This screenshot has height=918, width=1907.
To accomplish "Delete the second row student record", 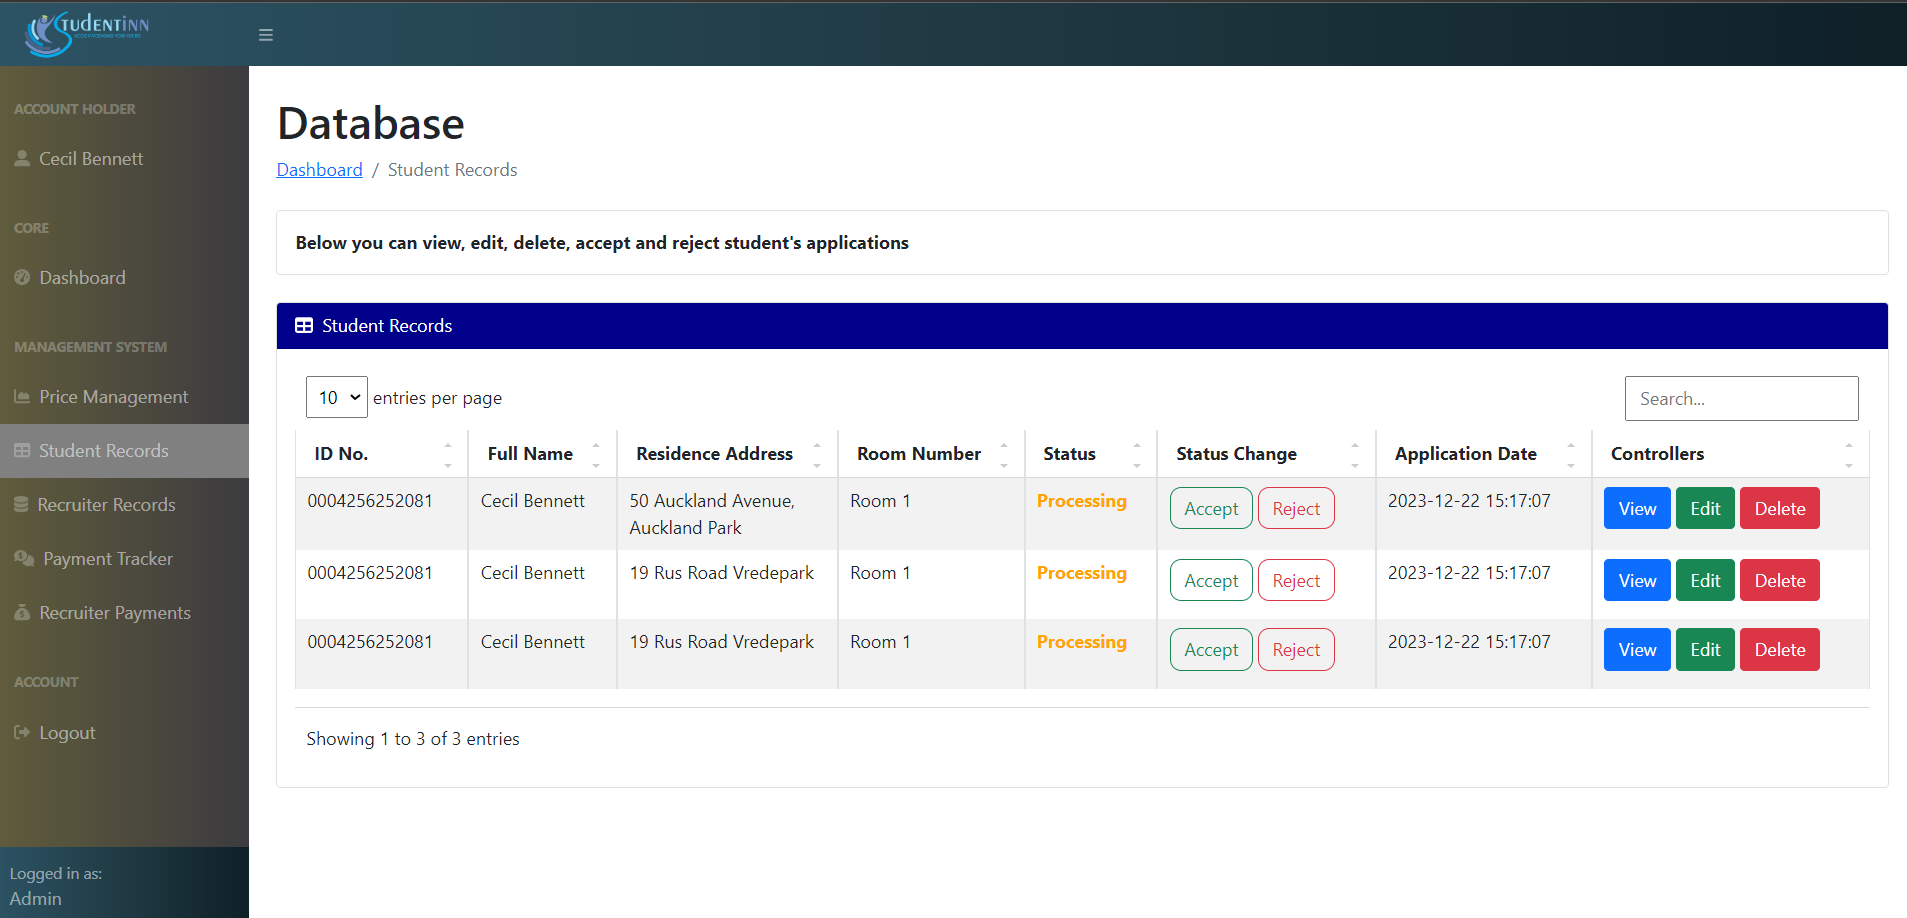I will (x=1780, y=580).
